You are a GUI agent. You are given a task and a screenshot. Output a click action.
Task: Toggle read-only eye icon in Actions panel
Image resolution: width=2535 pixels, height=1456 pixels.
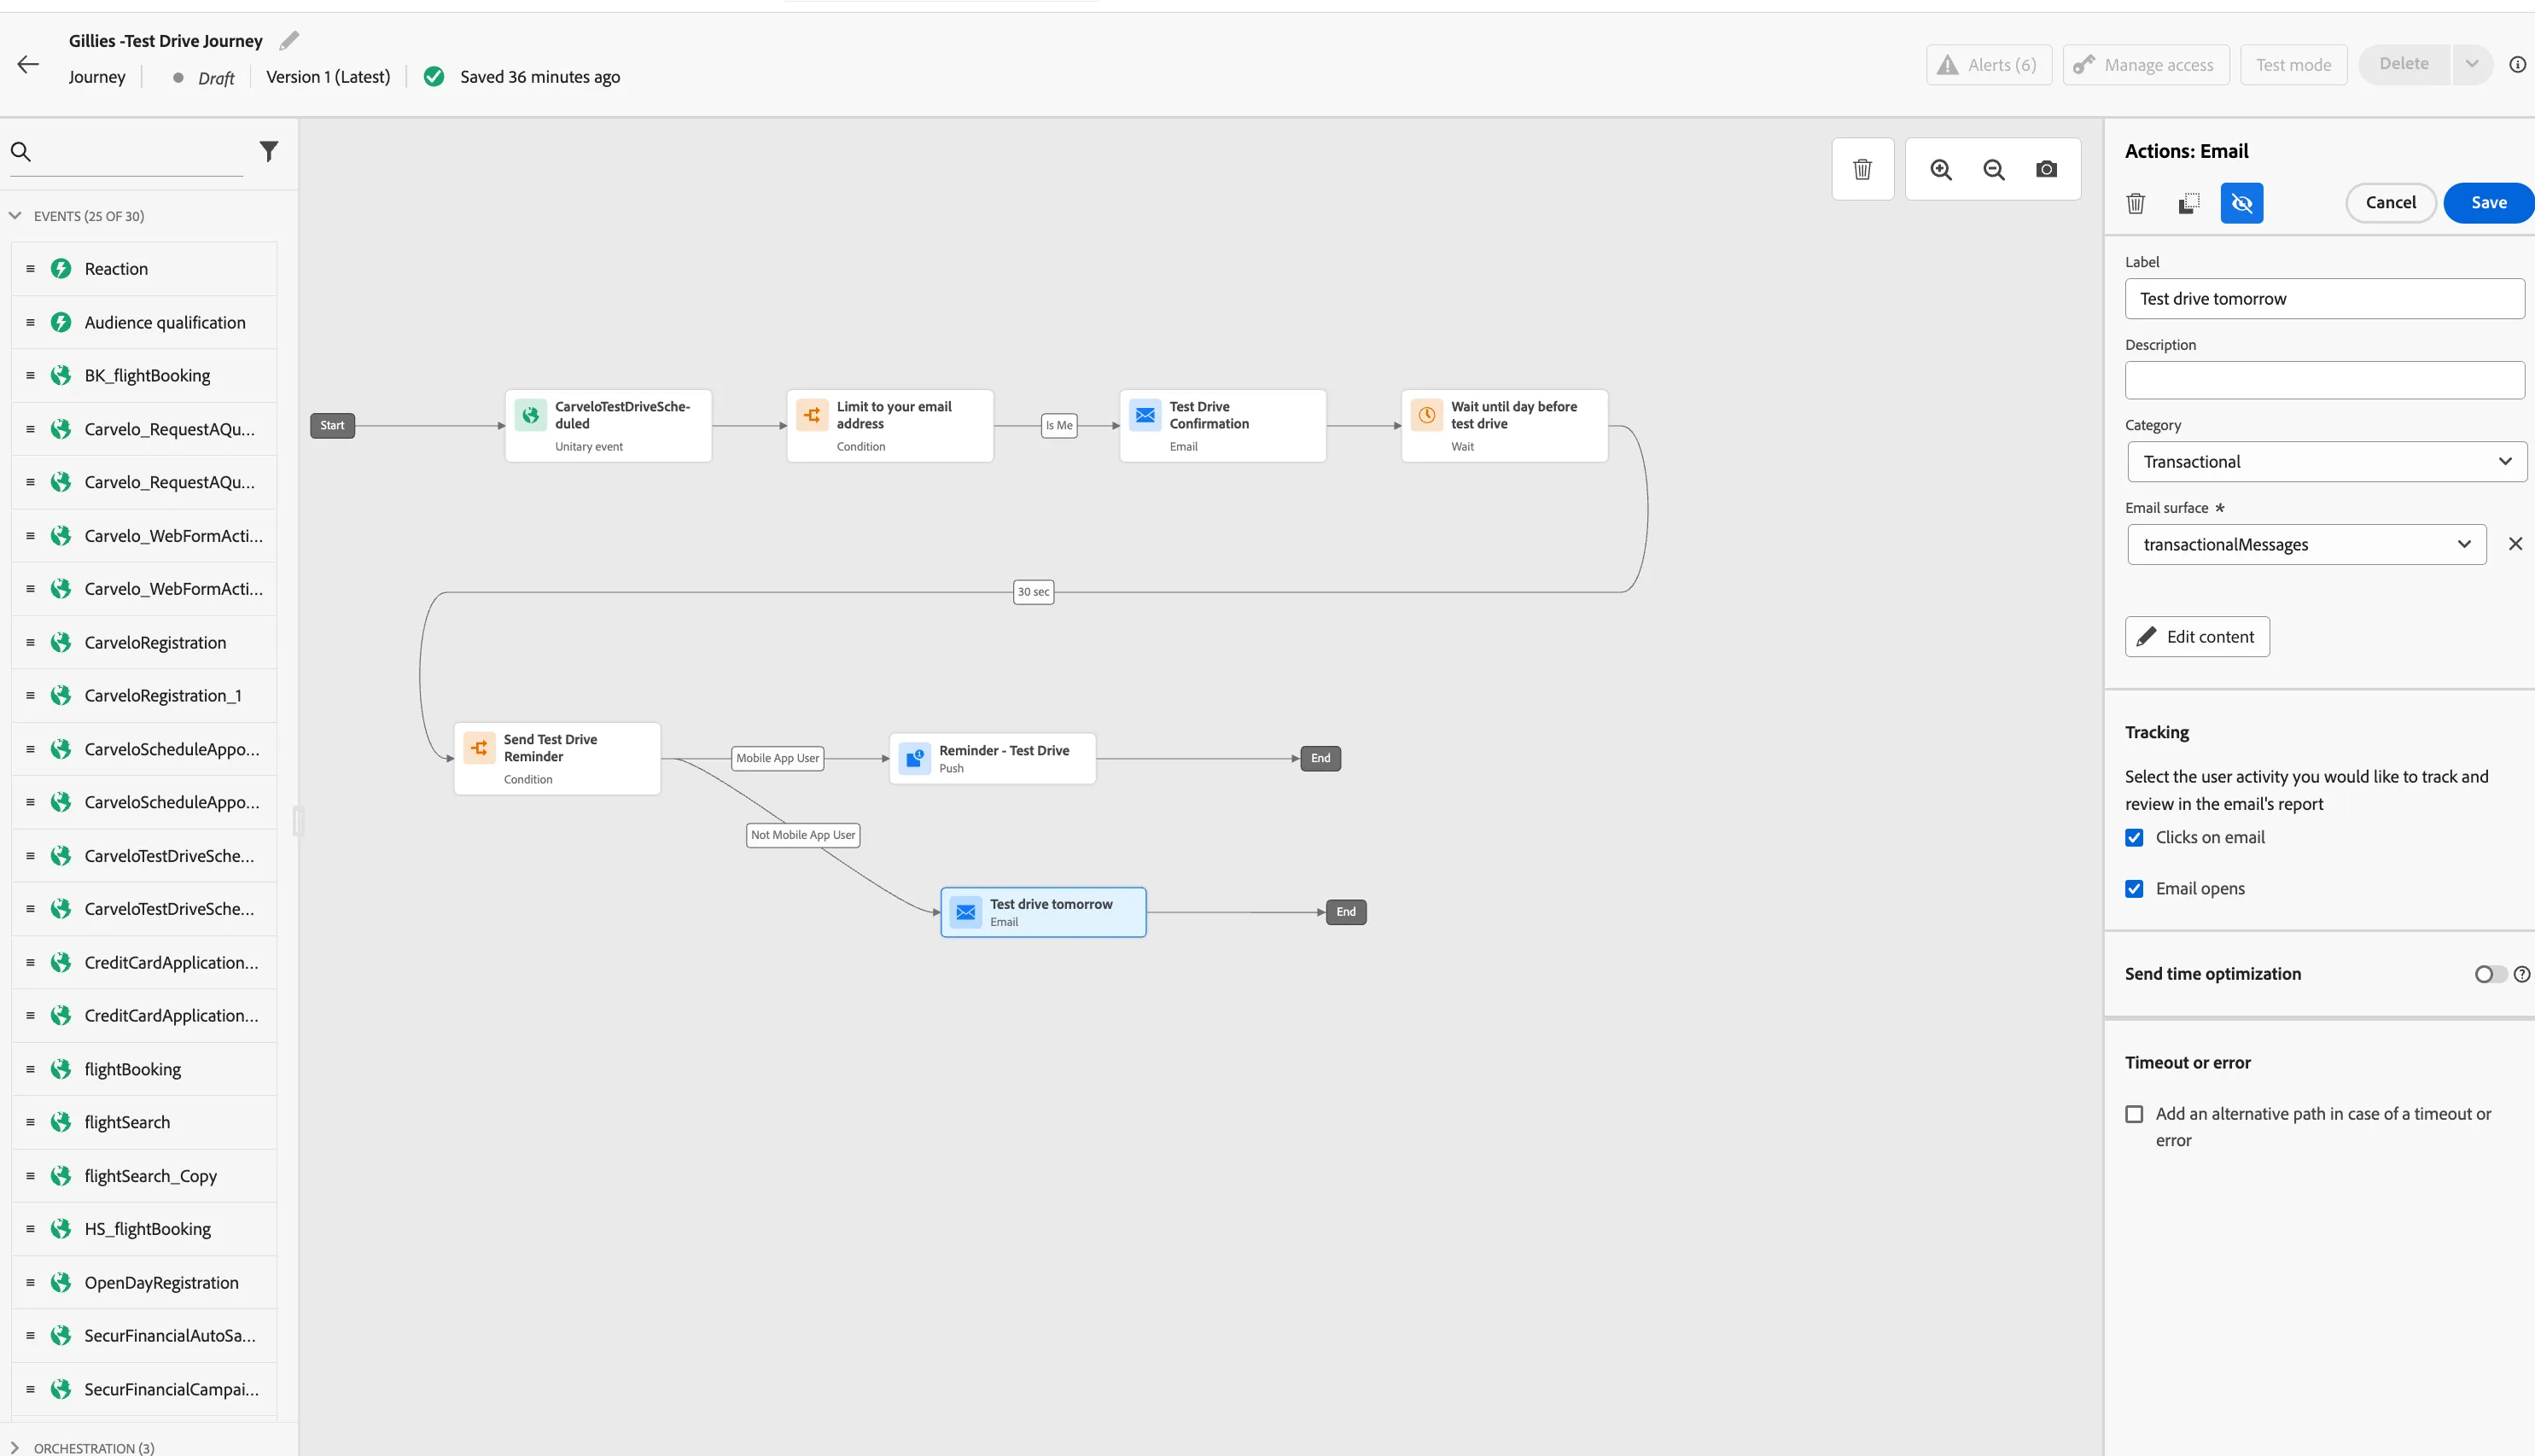[2242, 203]
